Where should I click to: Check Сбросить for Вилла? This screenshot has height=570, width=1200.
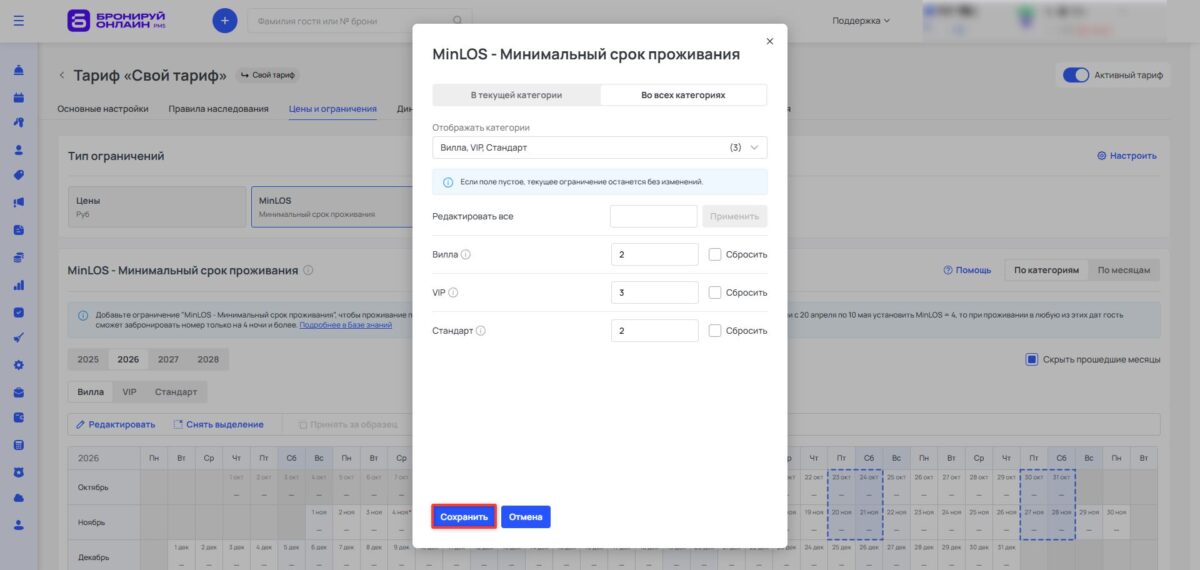pos(715,254)
